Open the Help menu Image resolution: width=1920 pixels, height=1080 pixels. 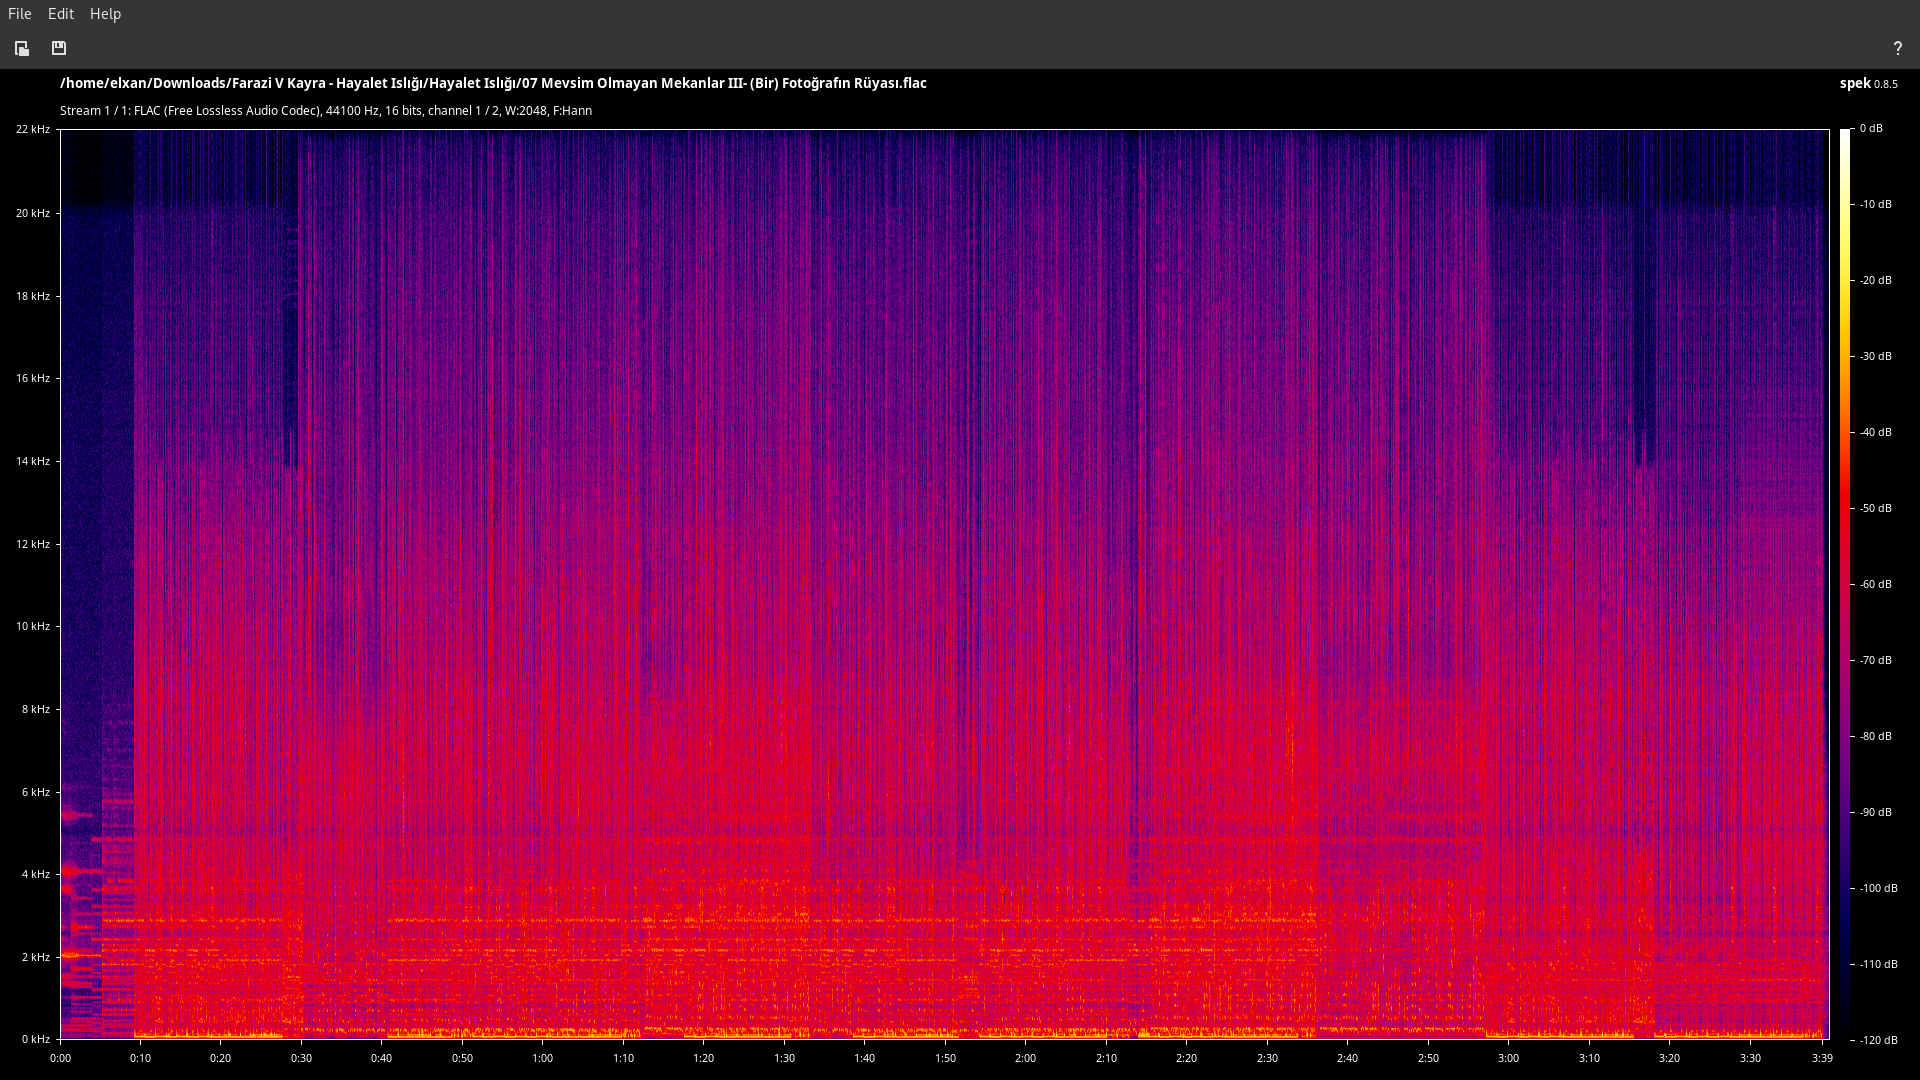[x=105, y=14]
